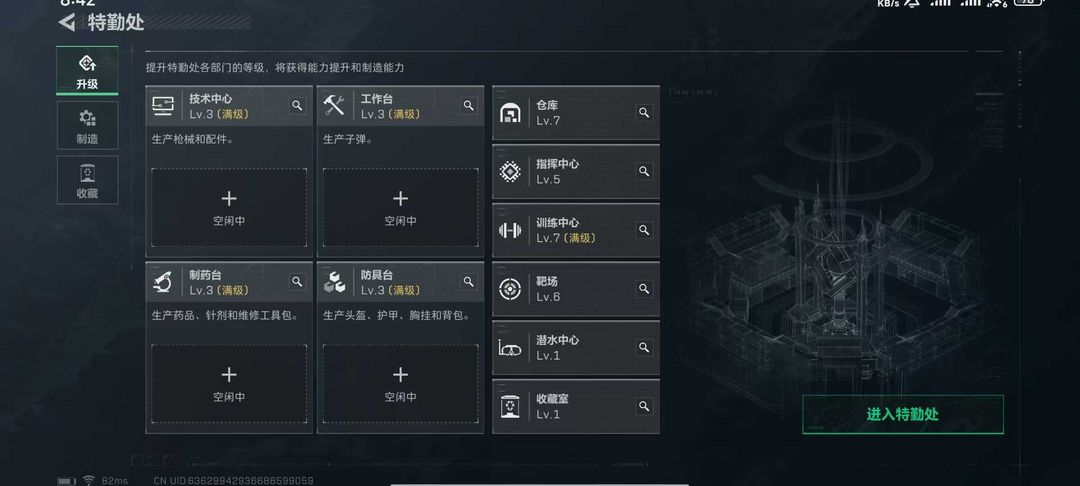Select the 靶场 Lv.6 department row
1080x486 pixels.
pyautogui.click(x=576, y=288)
